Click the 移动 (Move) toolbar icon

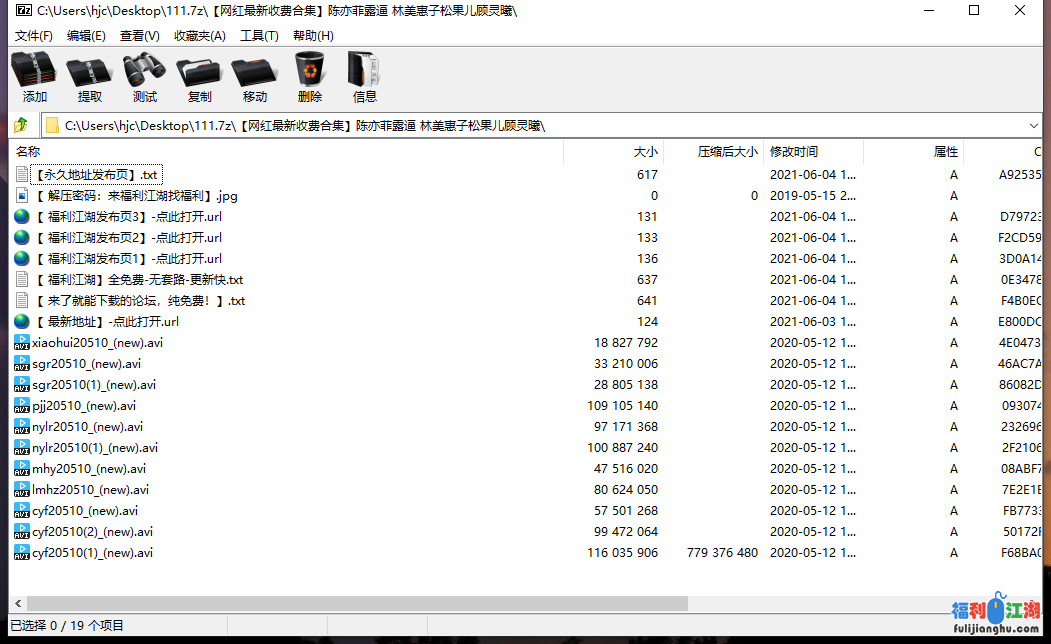254,77
